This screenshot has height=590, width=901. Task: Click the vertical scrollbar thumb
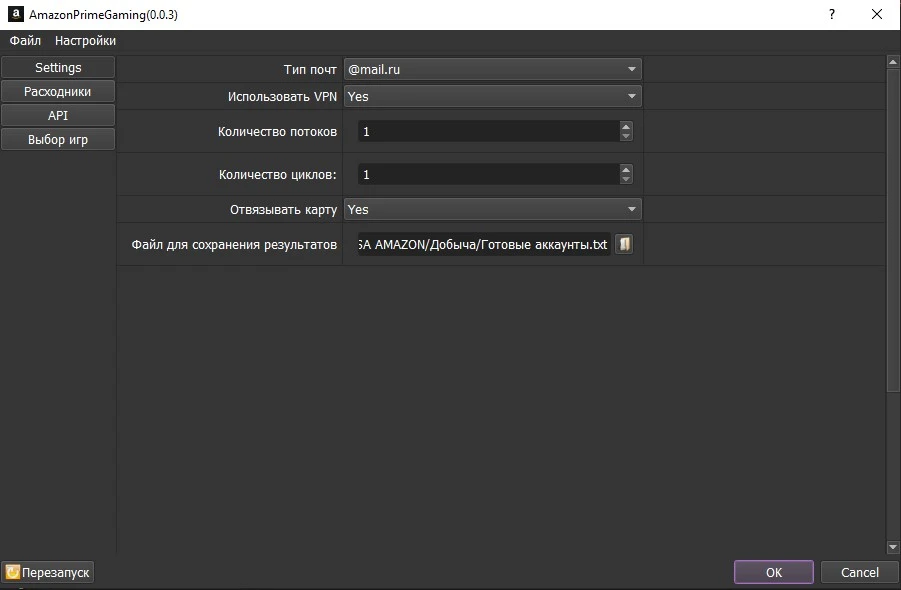point(893,230)
